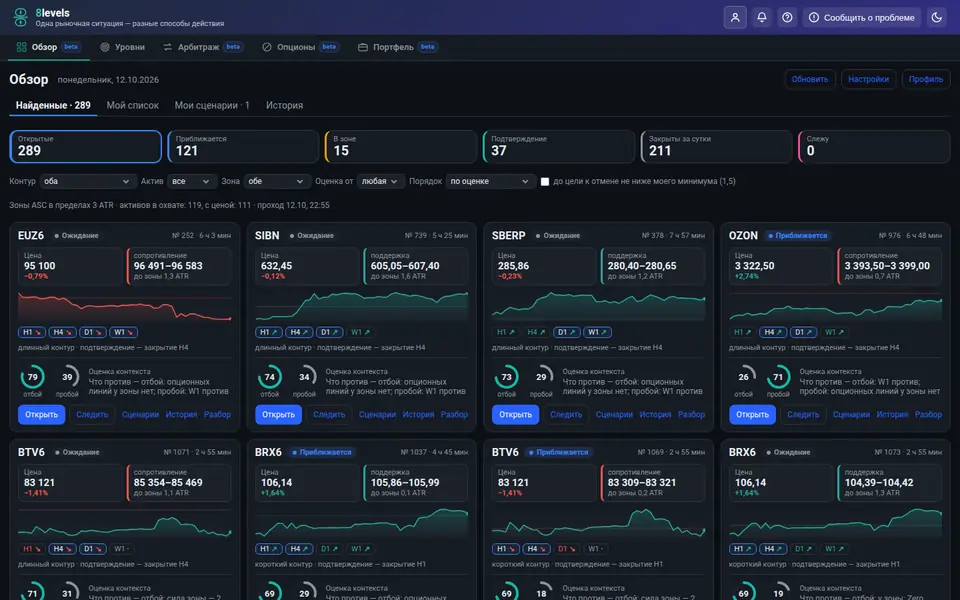The height and width of the screenshot is (600, 960).
Task: Click the circle icon beside Опционы
Action: click(267, 47)
